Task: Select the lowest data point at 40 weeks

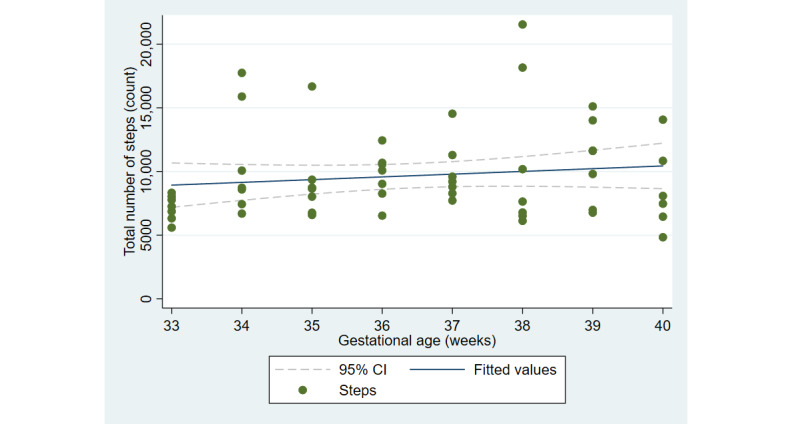Action: [x=662, y=237]
